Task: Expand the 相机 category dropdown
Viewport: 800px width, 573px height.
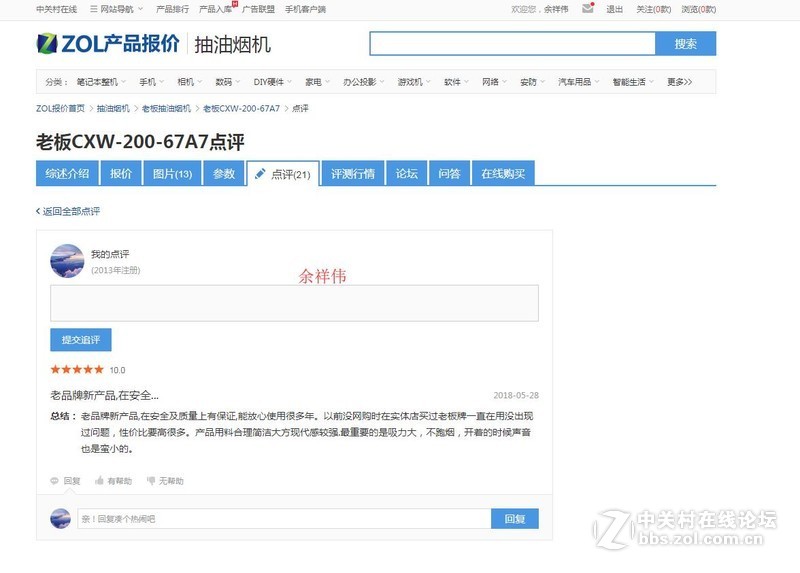Action: pyautogui.click(x=189, y=82)
